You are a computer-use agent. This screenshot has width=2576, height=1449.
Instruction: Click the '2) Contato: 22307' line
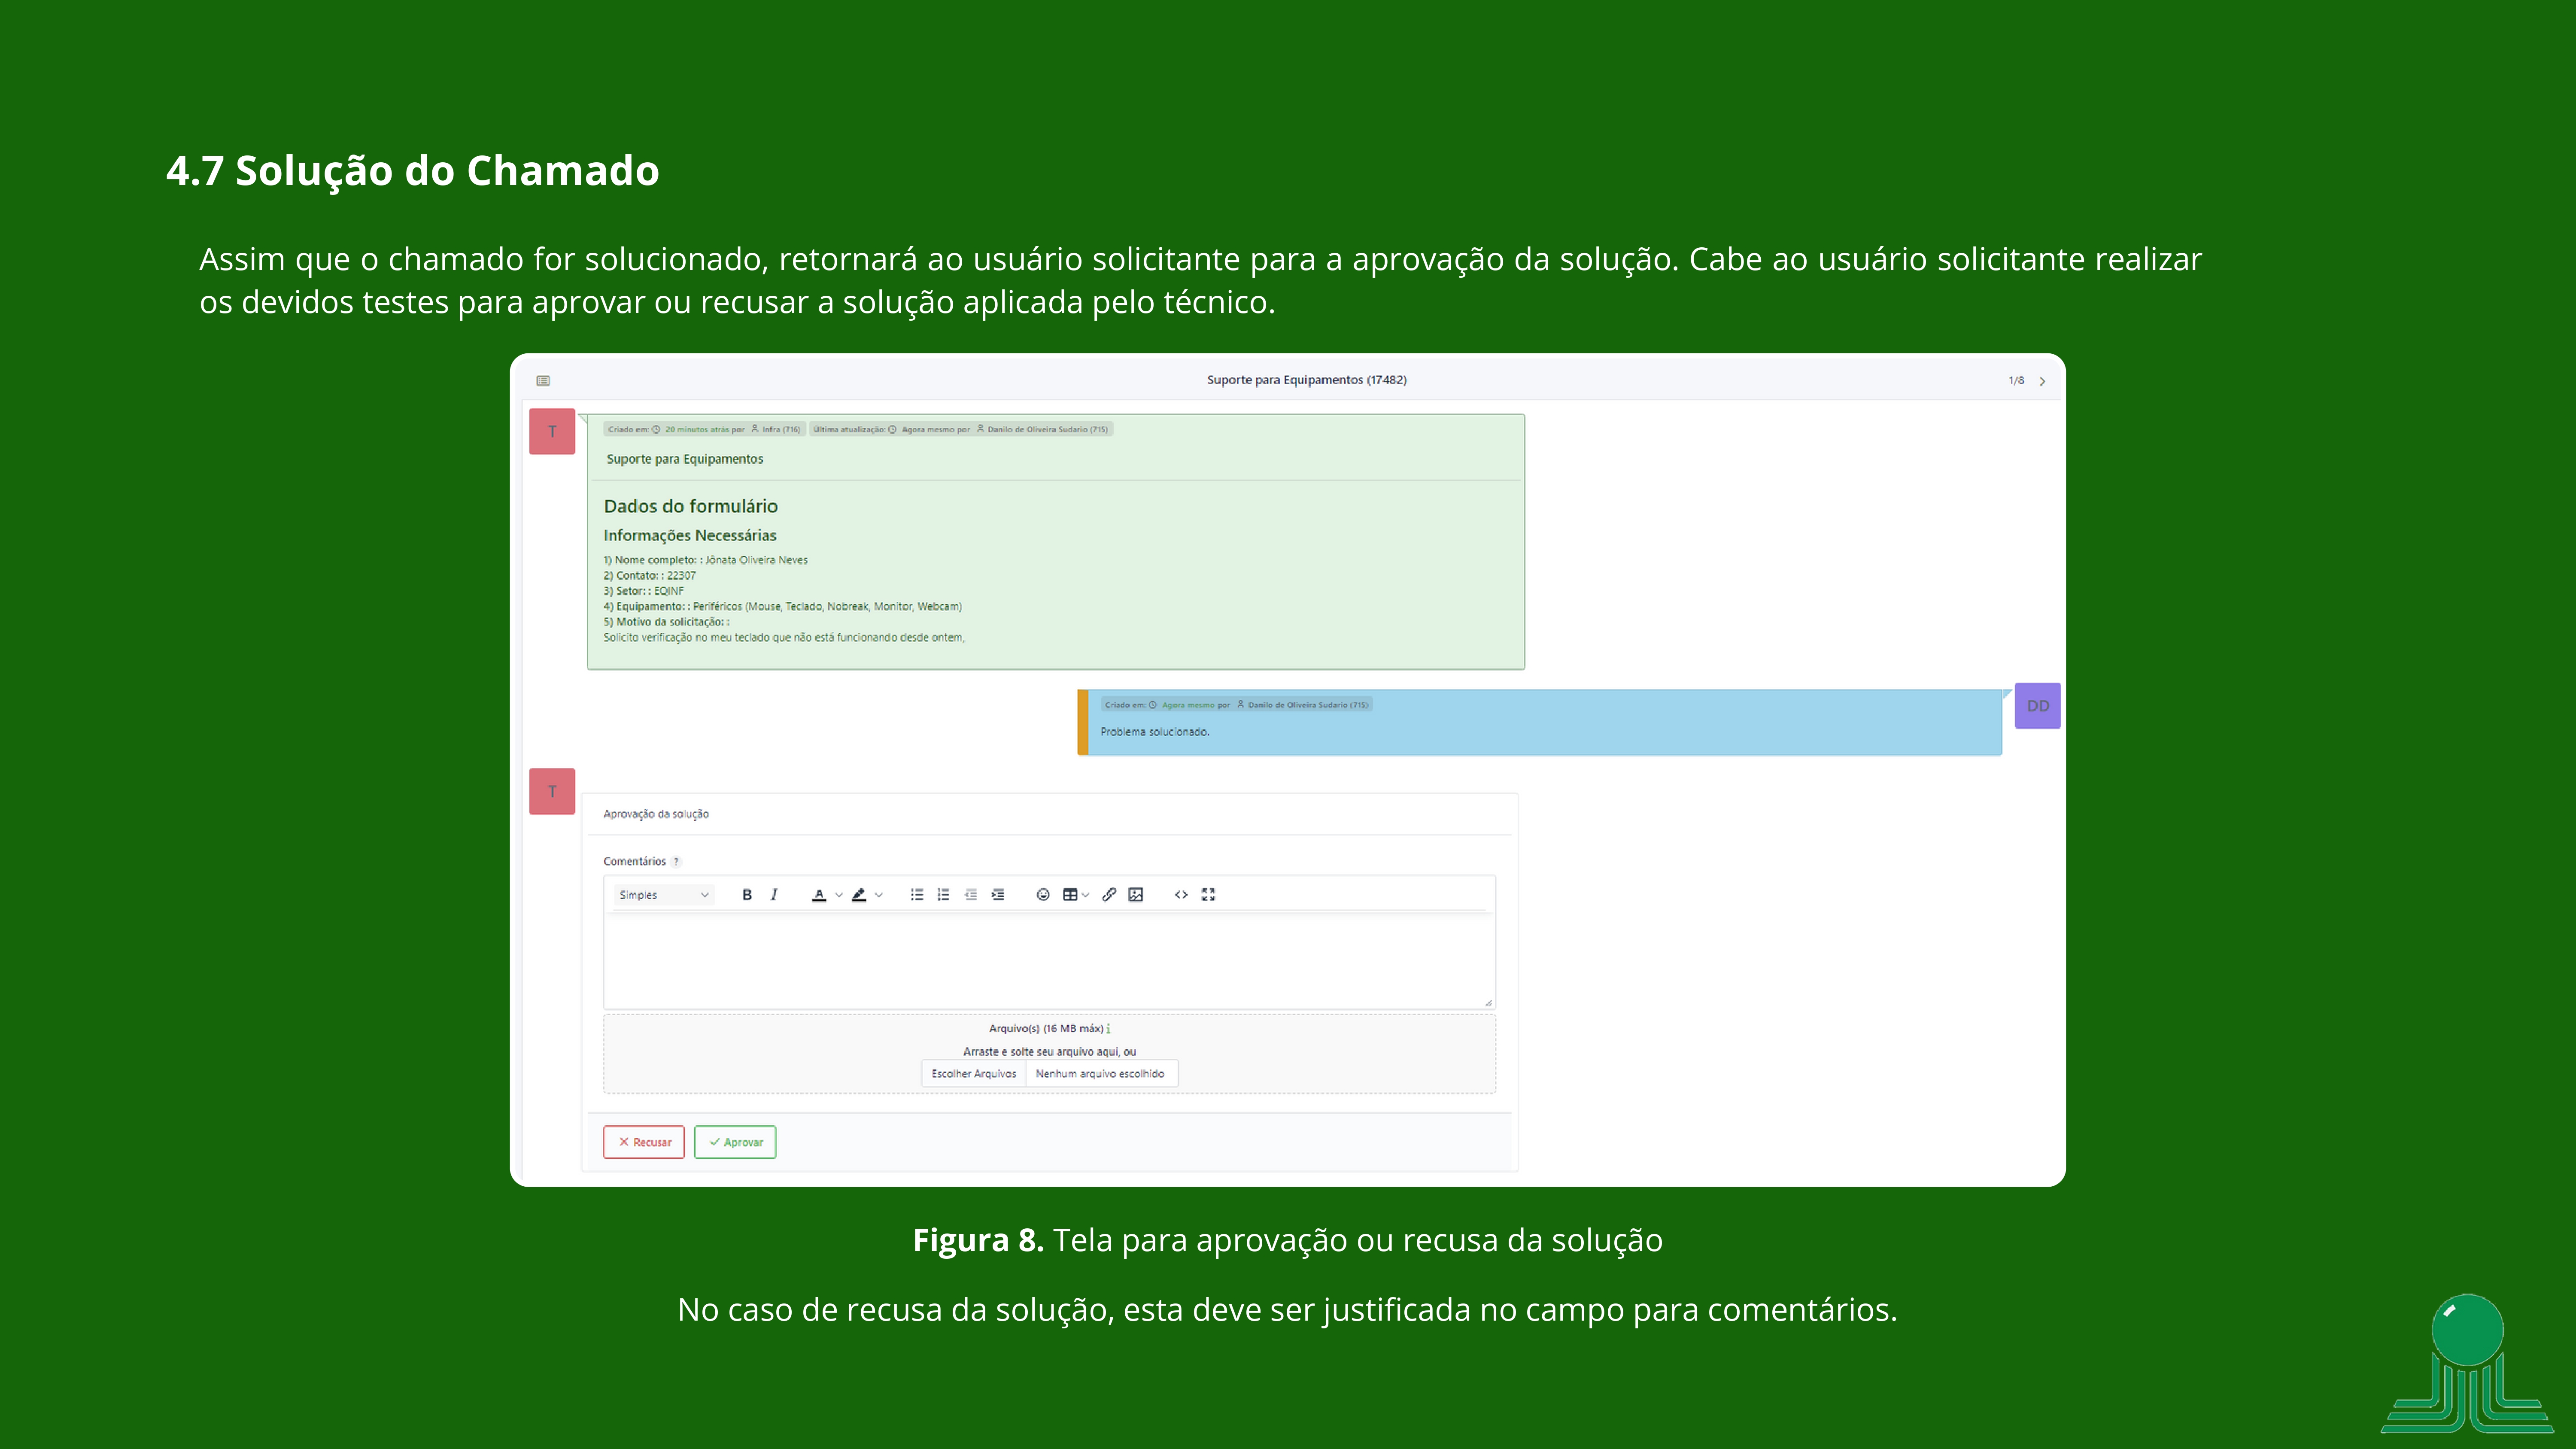point(650,576)
